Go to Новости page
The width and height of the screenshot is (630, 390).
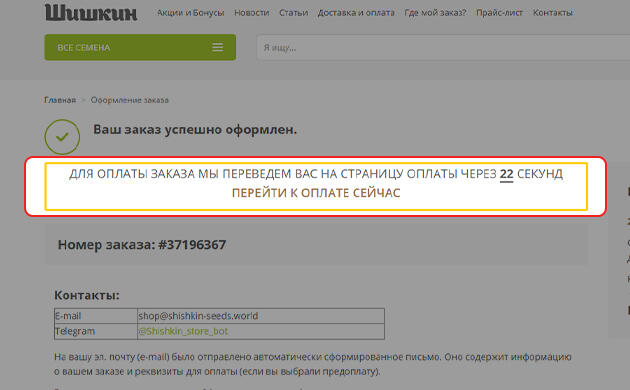click(x=252, y=13)
